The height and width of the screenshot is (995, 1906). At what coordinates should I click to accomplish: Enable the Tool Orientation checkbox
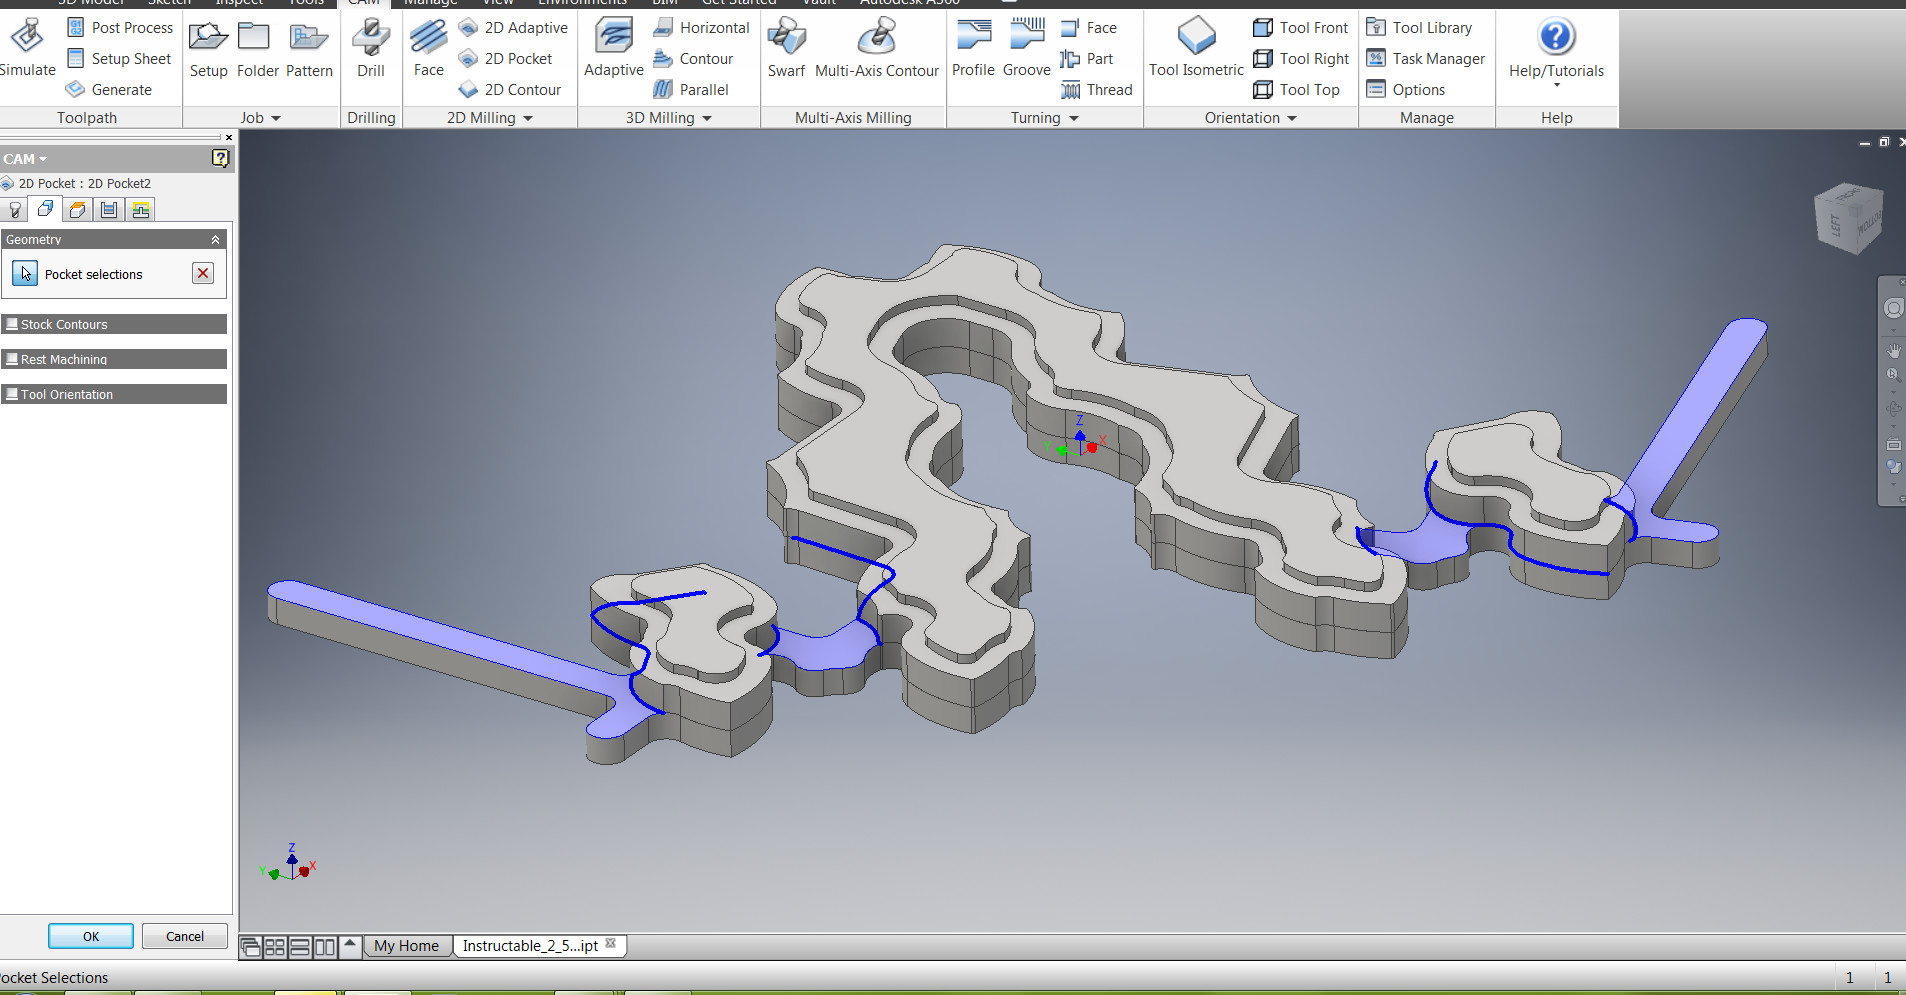pos(12,394)
